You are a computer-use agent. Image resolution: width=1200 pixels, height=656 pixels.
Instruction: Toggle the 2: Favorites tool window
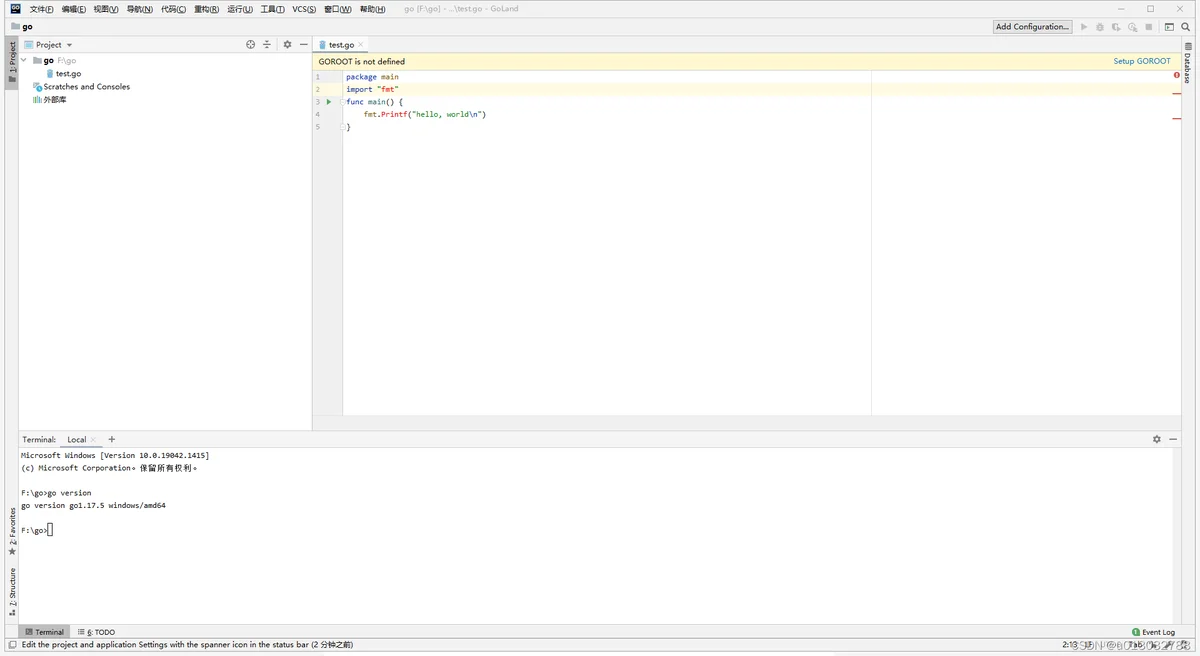[12, 532]
